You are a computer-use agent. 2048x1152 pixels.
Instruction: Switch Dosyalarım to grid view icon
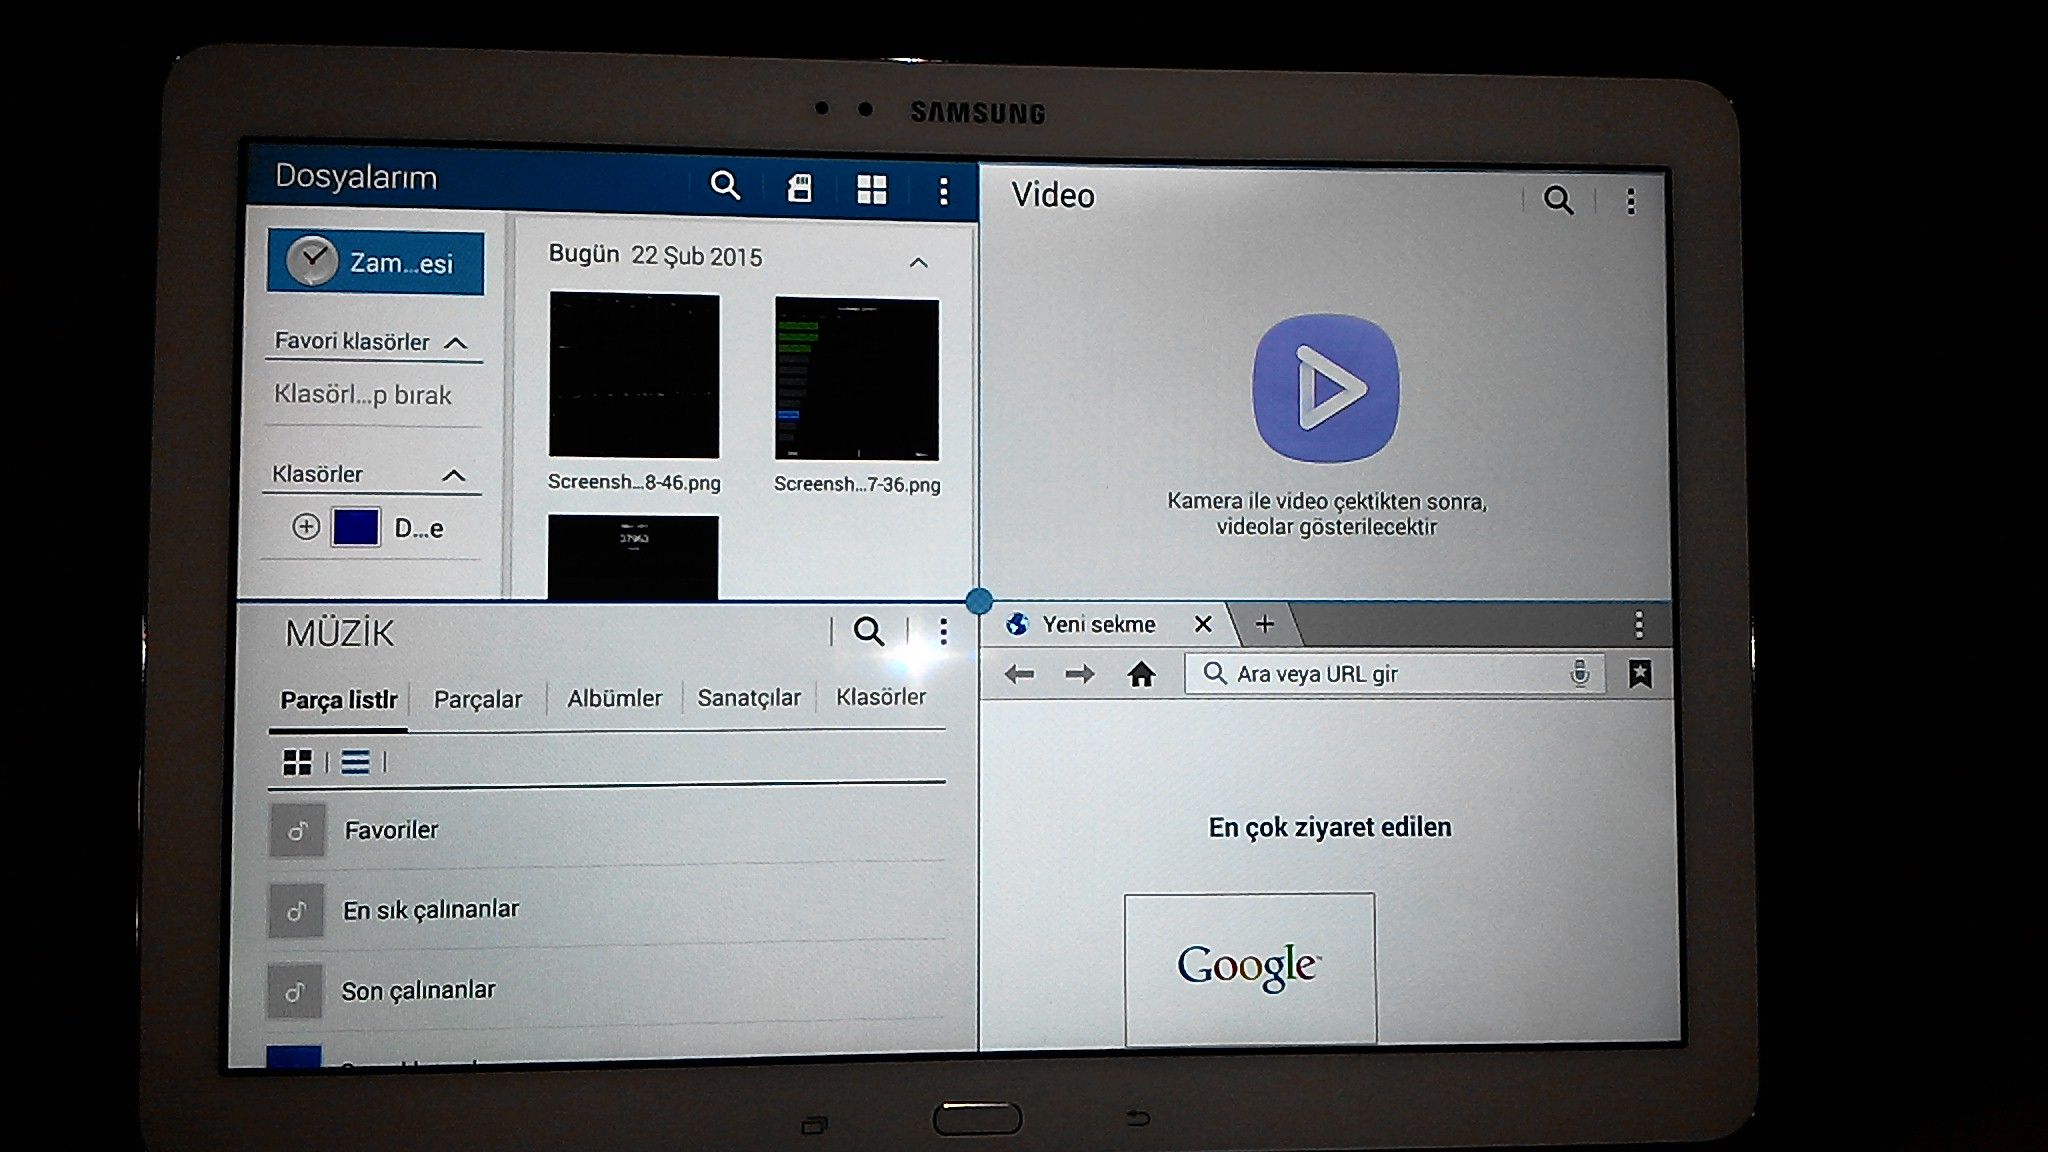click(x=872, y=190)
